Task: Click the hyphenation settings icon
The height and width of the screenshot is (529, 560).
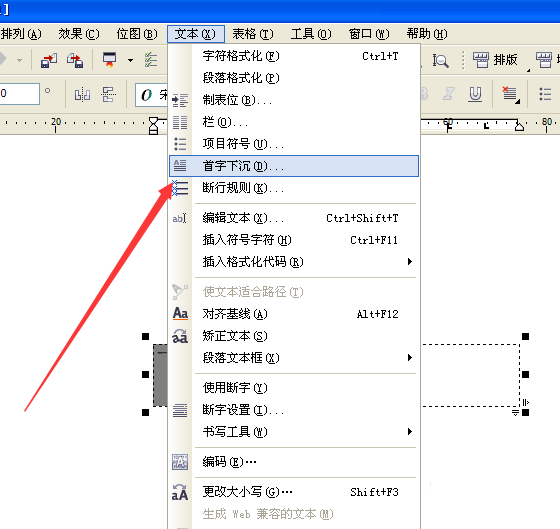Action: coord(180,410)
